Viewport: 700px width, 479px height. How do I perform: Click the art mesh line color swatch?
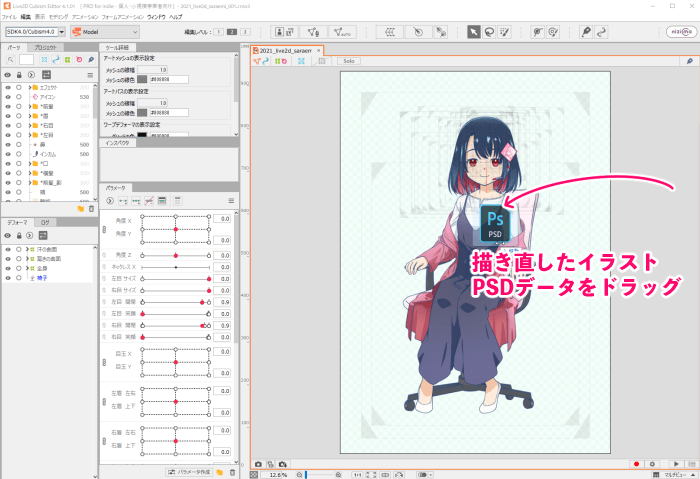click(x=142, y=79)
